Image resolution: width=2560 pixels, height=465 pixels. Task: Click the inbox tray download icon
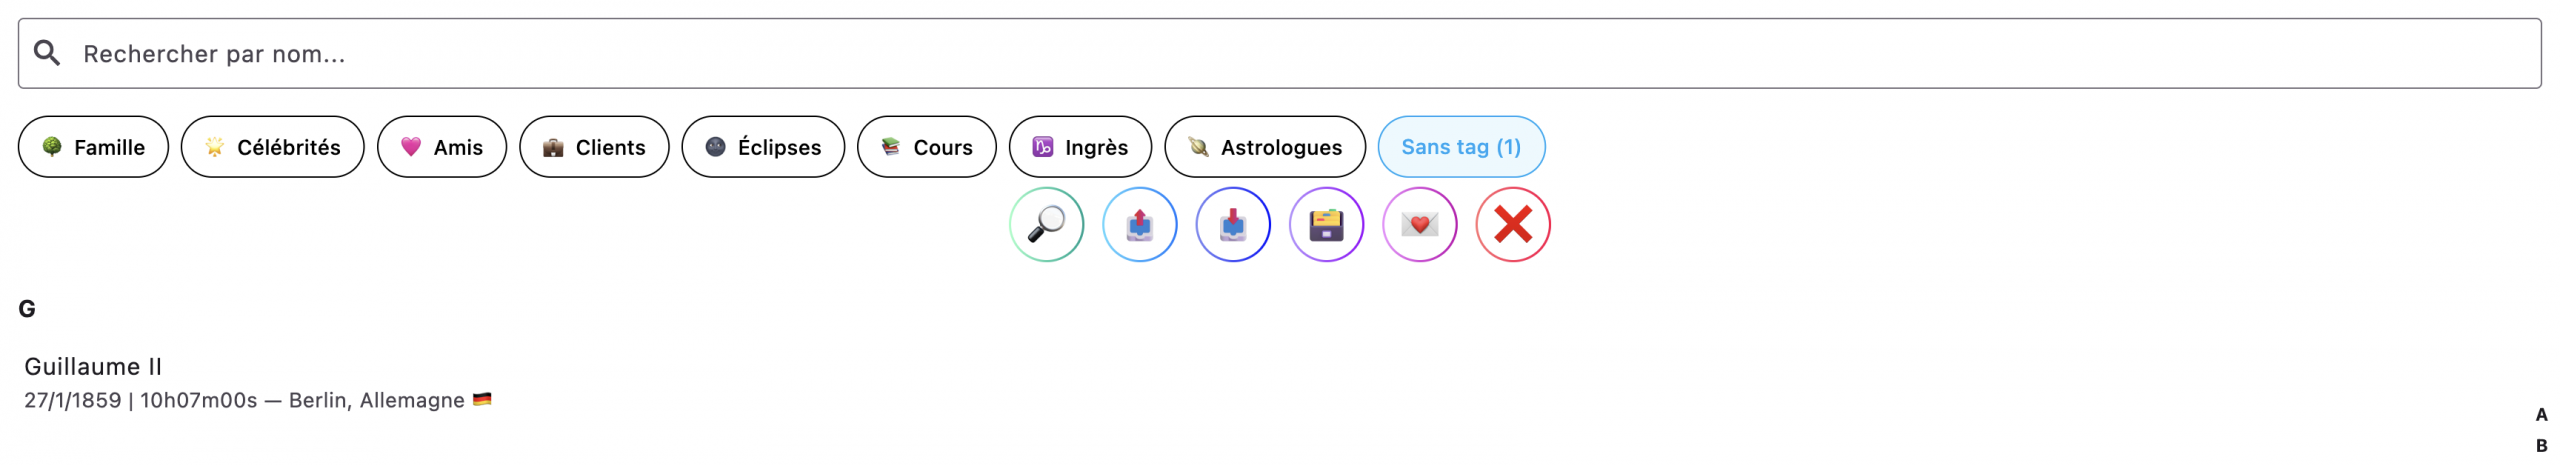(1232, 225)
